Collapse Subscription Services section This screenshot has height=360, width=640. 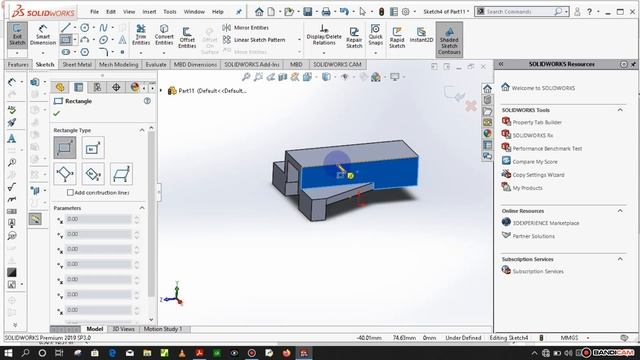(620, 259)
